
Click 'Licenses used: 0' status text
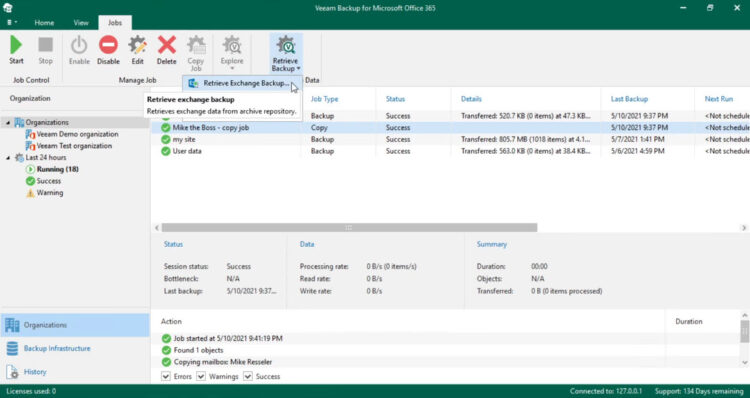point(31,391)
